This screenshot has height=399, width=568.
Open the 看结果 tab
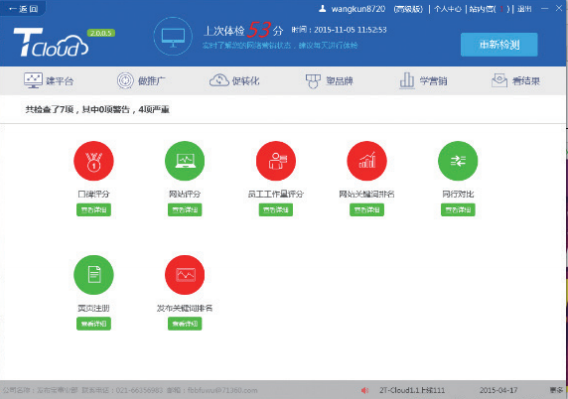[515, 80]
